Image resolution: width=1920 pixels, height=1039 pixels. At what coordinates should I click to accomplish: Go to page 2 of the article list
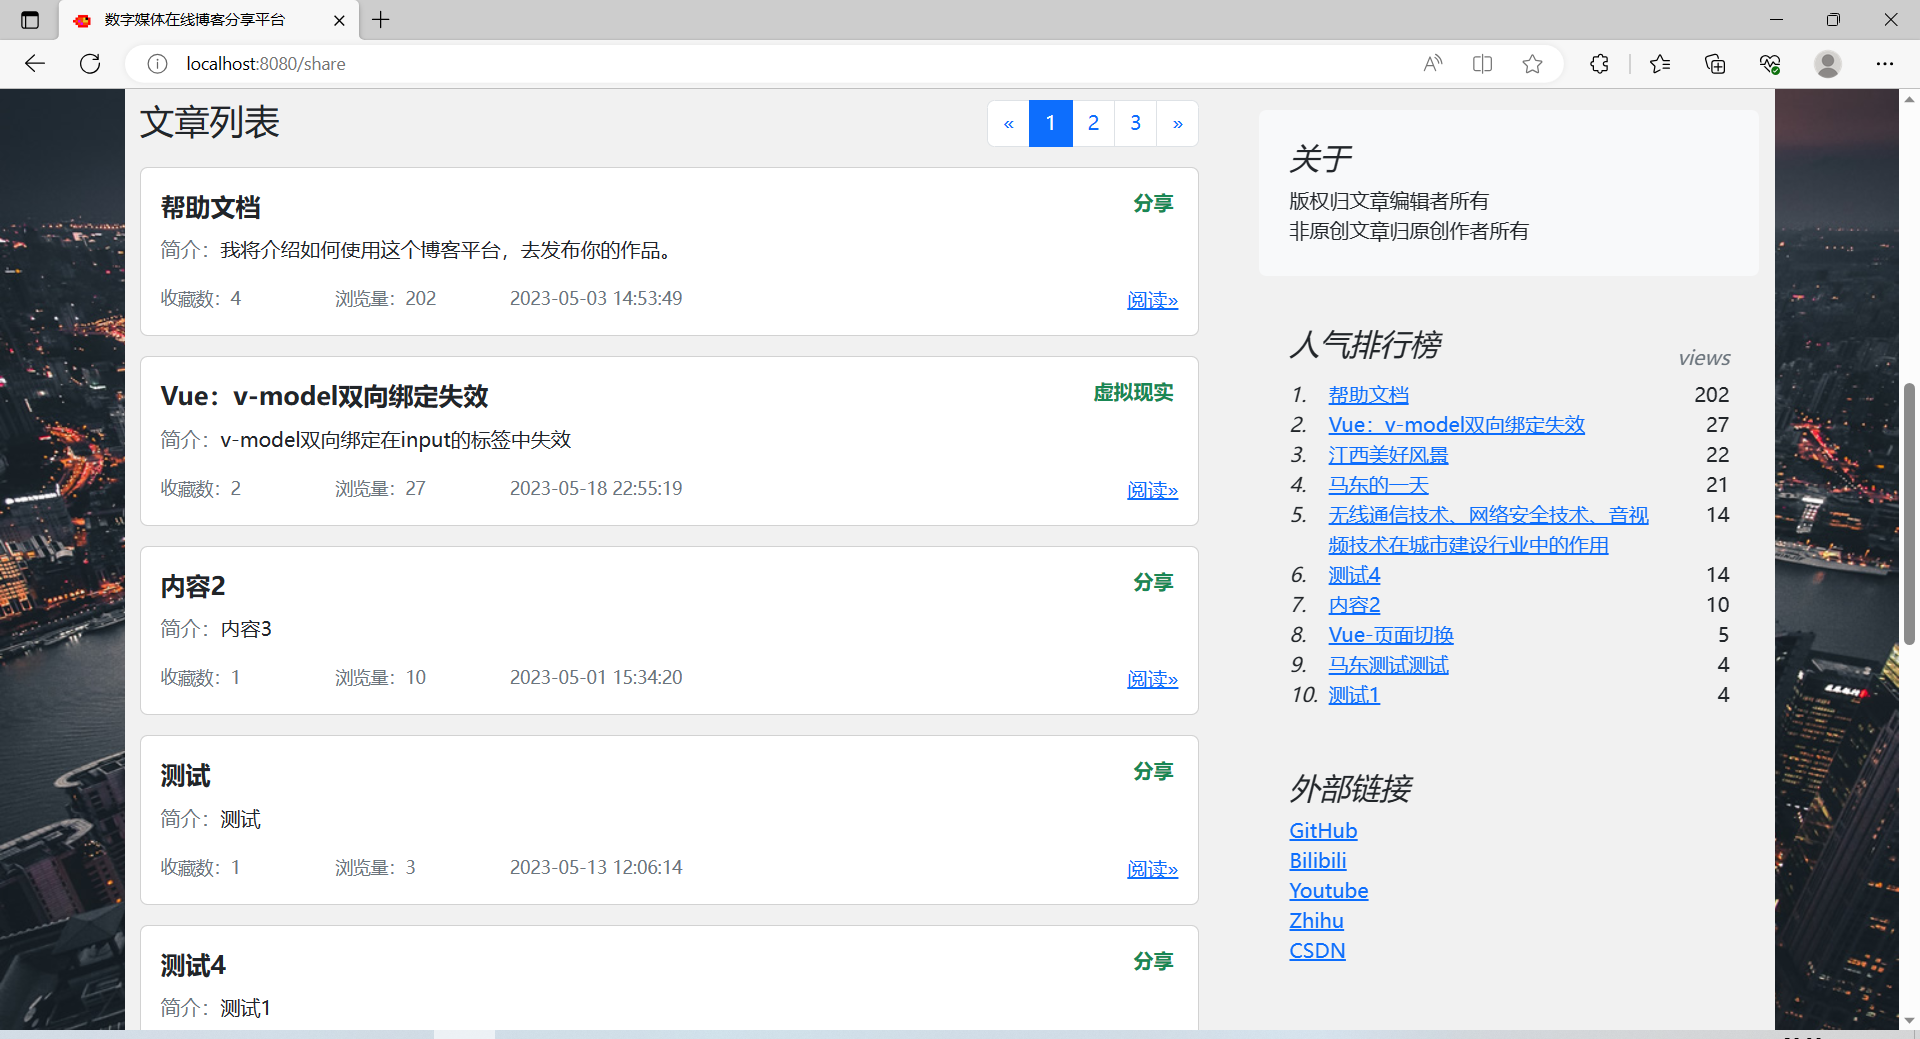pyautogui.click(x=1093, y=123)
